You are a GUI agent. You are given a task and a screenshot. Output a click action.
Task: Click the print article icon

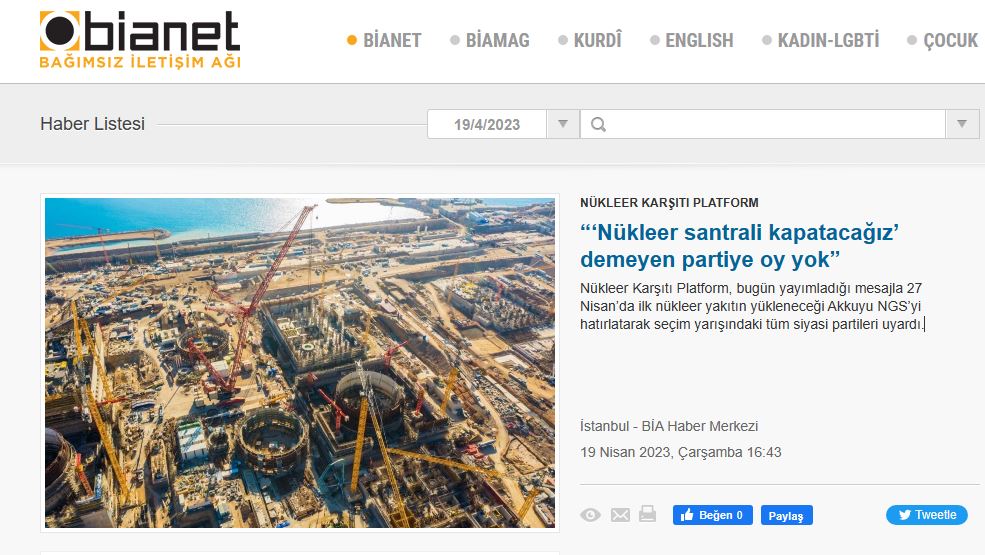click(x=647, y=514)
